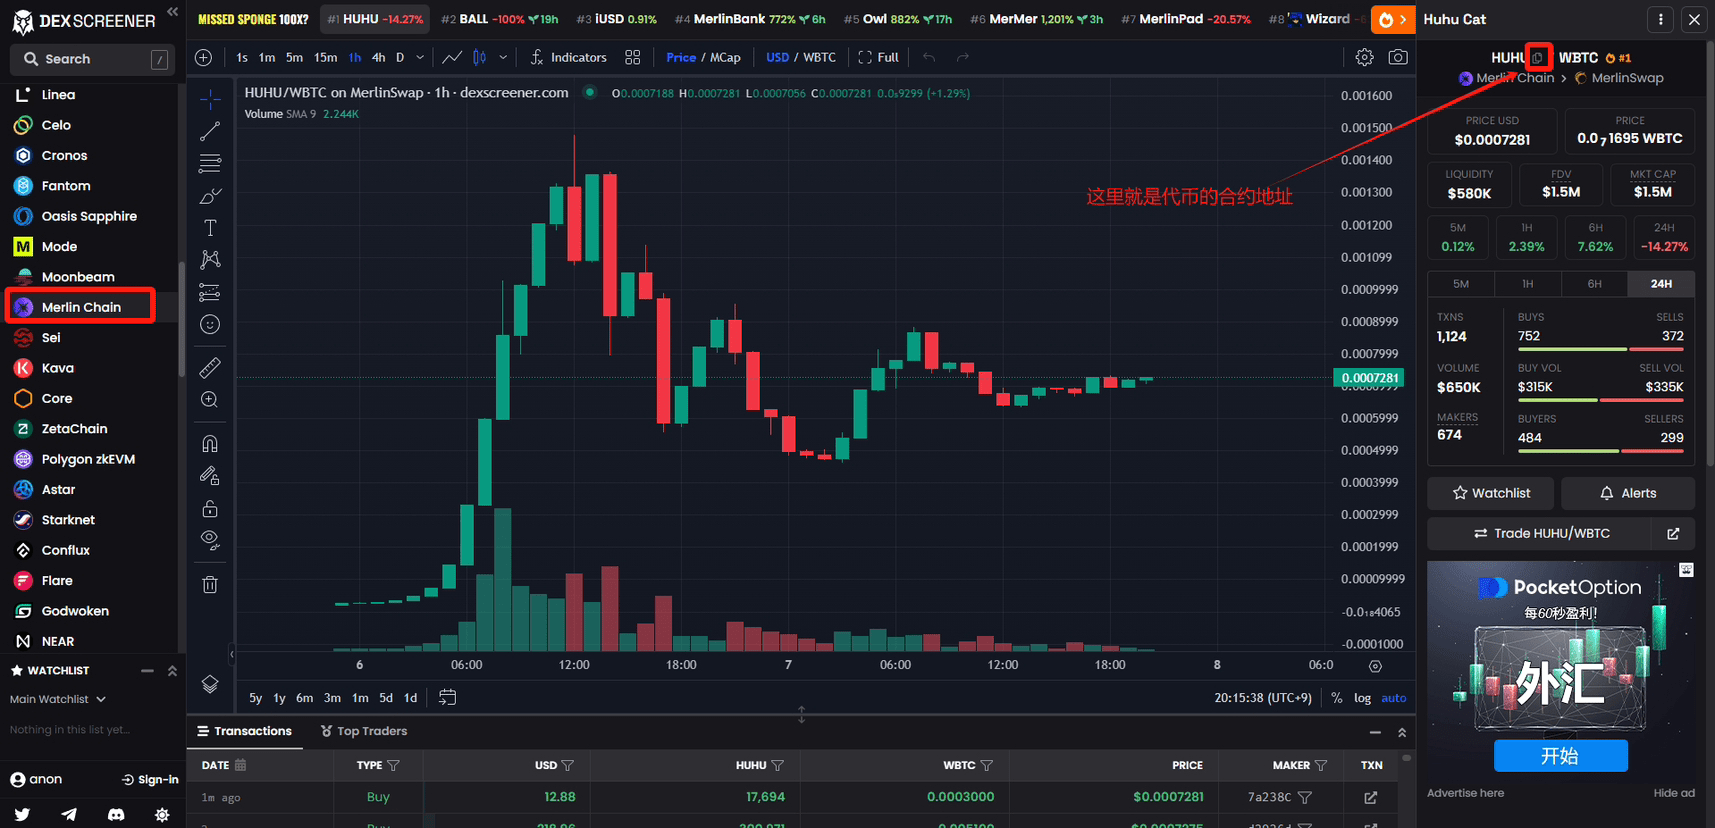
Task: Open the Indicators menu
Action: click(568, 57)
